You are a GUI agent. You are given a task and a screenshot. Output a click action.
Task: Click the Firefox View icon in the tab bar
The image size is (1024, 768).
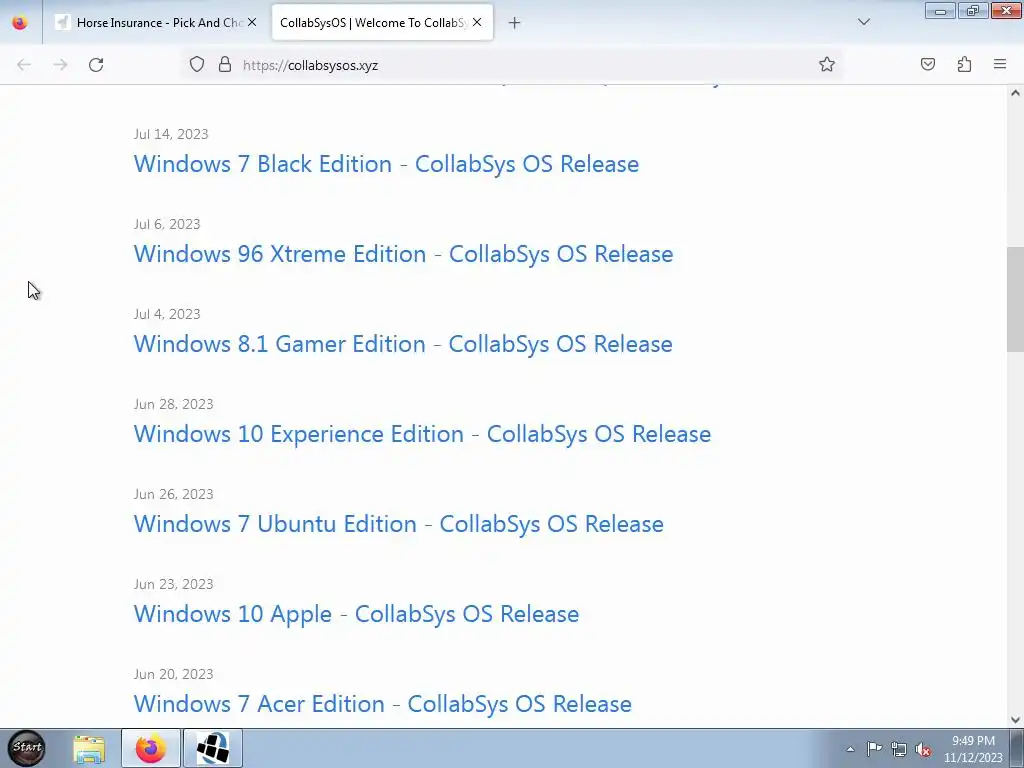20,22
